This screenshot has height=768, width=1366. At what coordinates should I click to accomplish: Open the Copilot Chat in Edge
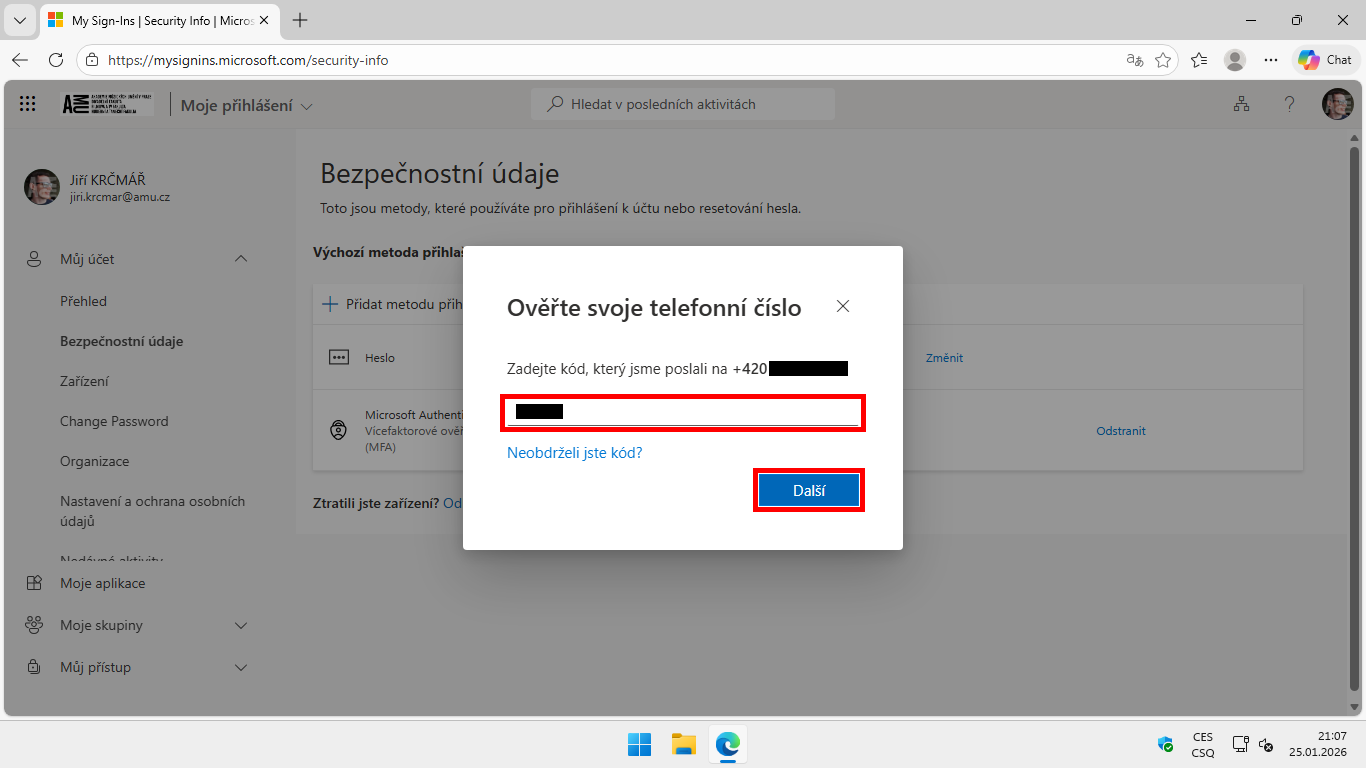coord(1324,59)
